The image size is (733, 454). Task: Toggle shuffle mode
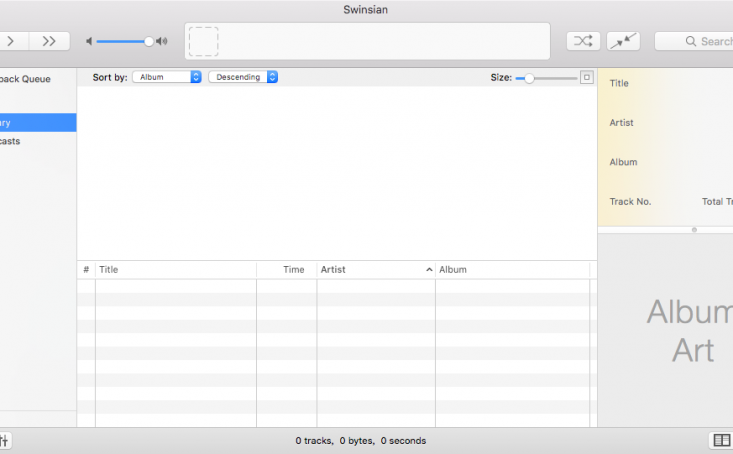tap(583, 41)
